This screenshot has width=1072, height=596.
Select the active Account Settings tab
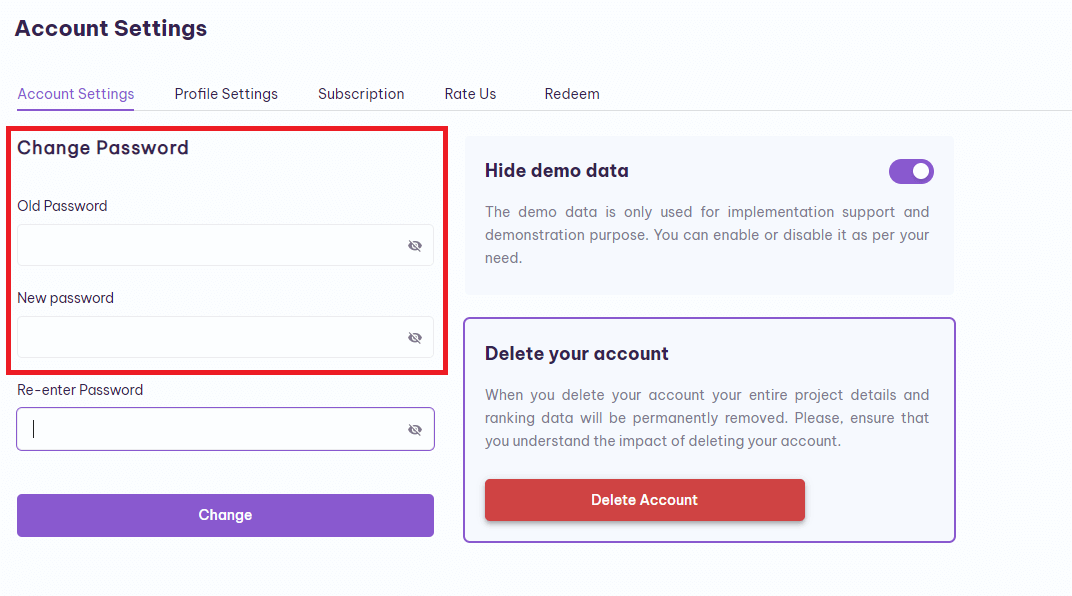76,94
